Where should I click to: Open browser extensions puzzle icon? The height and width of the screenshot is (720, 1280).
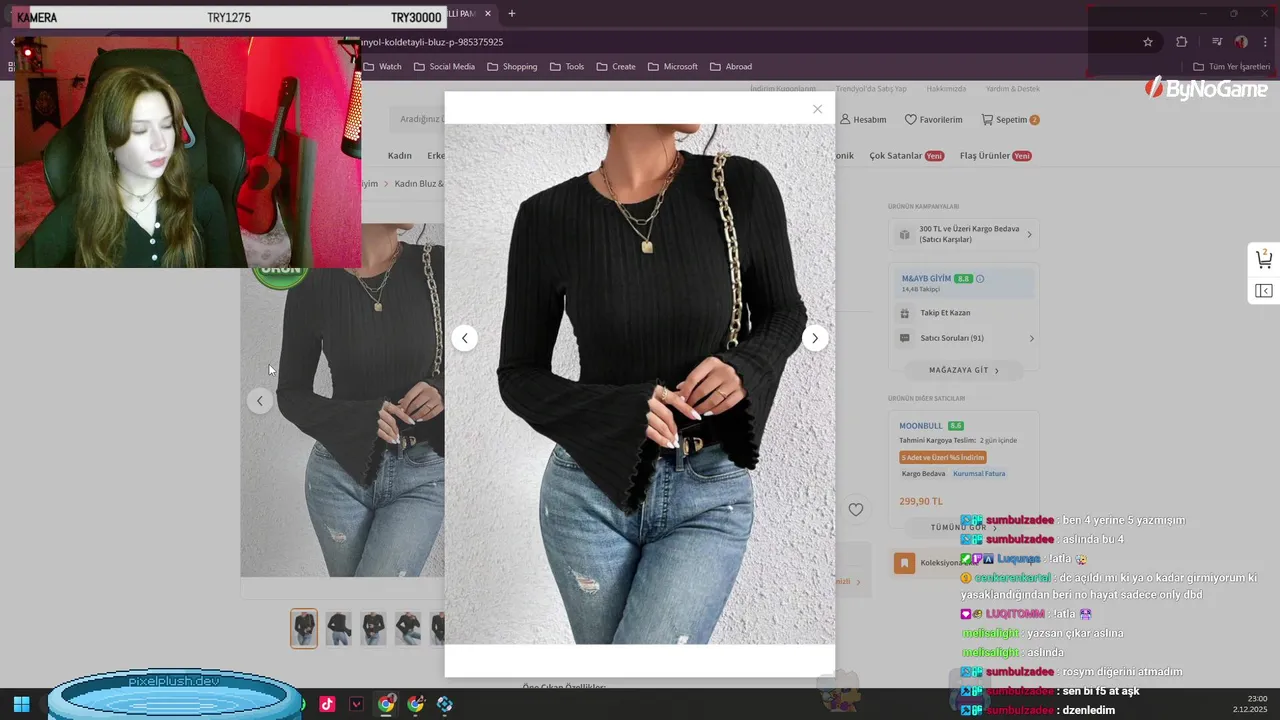coord(1182,42)
